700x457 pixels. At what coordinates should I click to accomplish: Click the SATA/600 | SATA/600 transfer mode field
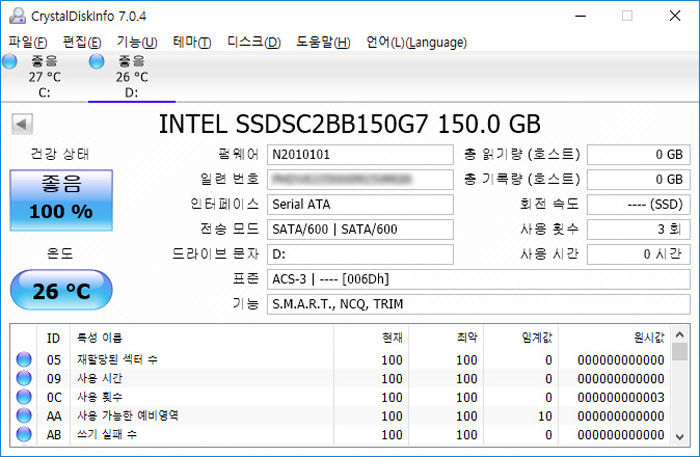(360, 229)
